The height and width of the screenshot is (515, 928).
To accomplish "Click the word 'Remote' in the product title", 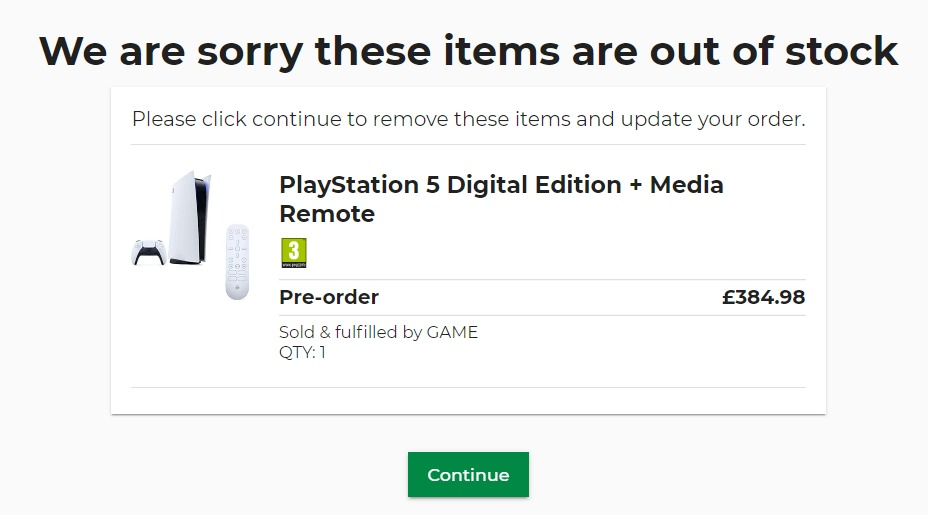I will tap(327, 213).
